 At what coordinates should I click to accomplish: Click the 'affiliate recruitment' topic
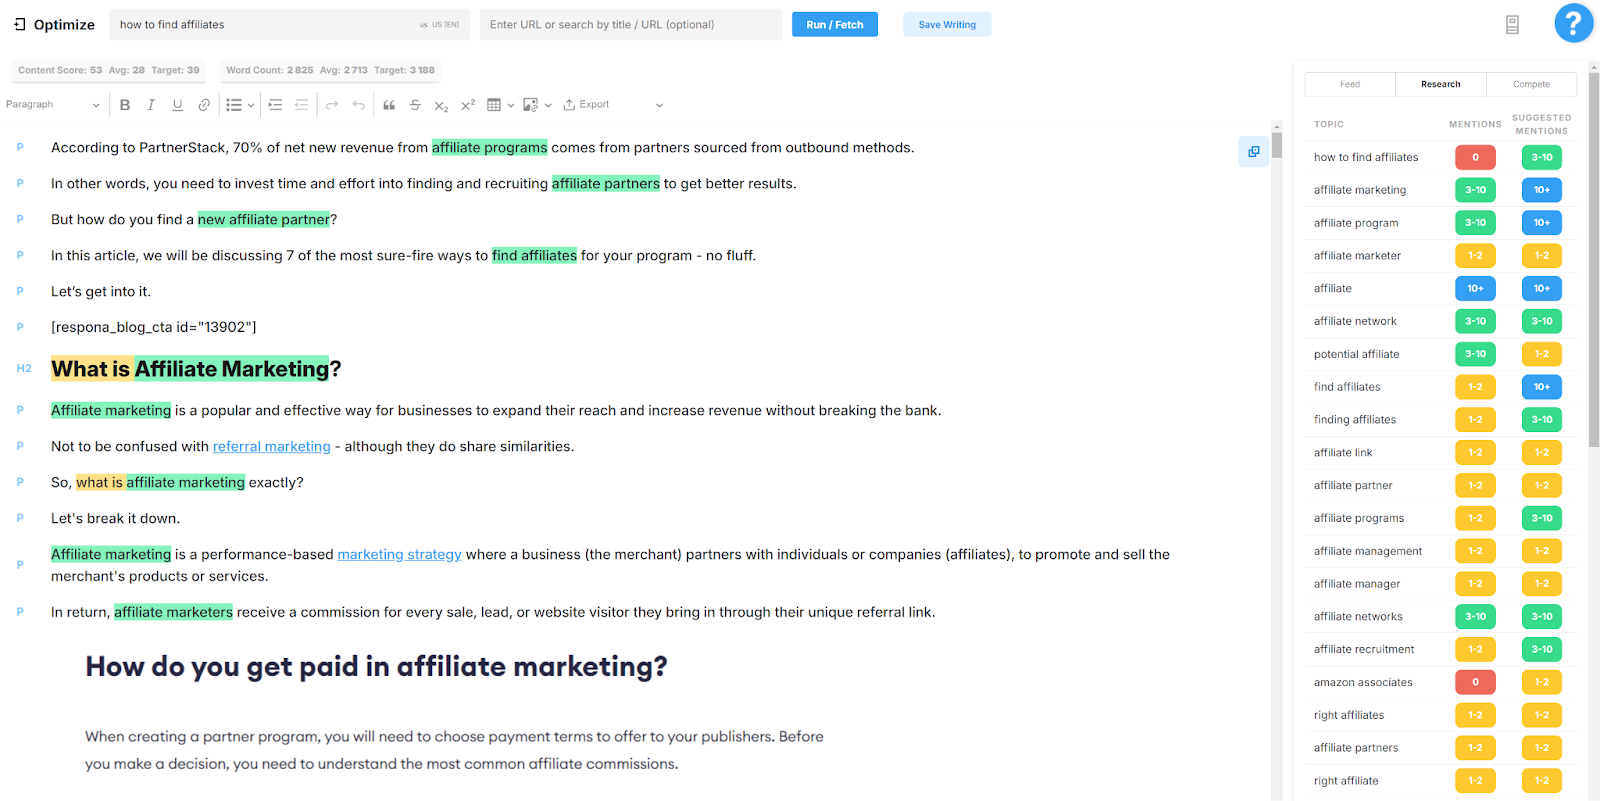[1364, 649]
